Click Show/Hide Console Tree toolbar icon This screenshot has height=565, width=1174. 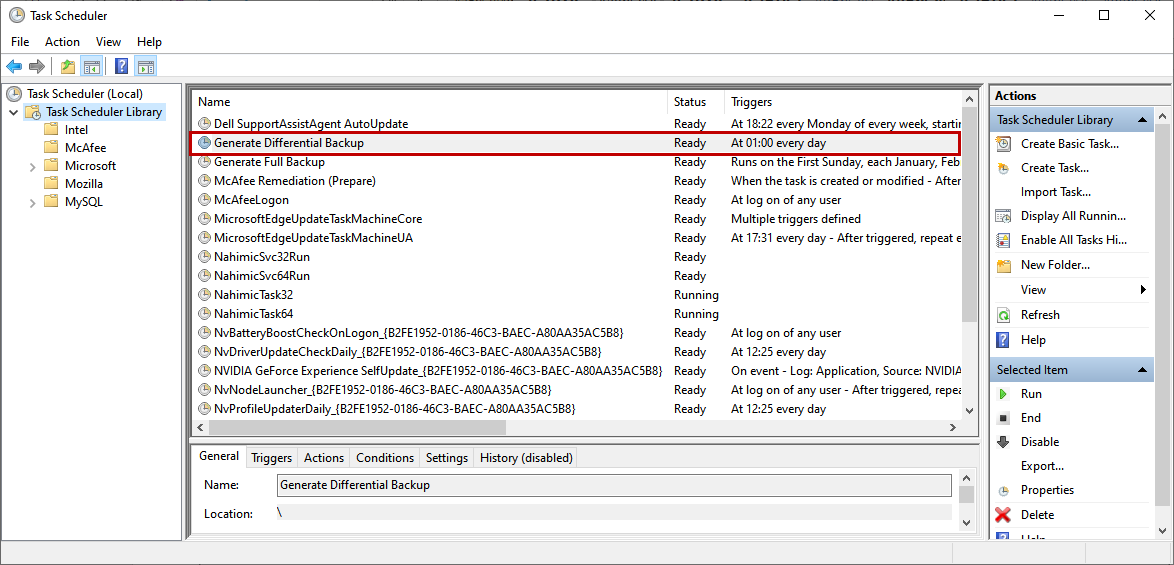click(92, 67)
